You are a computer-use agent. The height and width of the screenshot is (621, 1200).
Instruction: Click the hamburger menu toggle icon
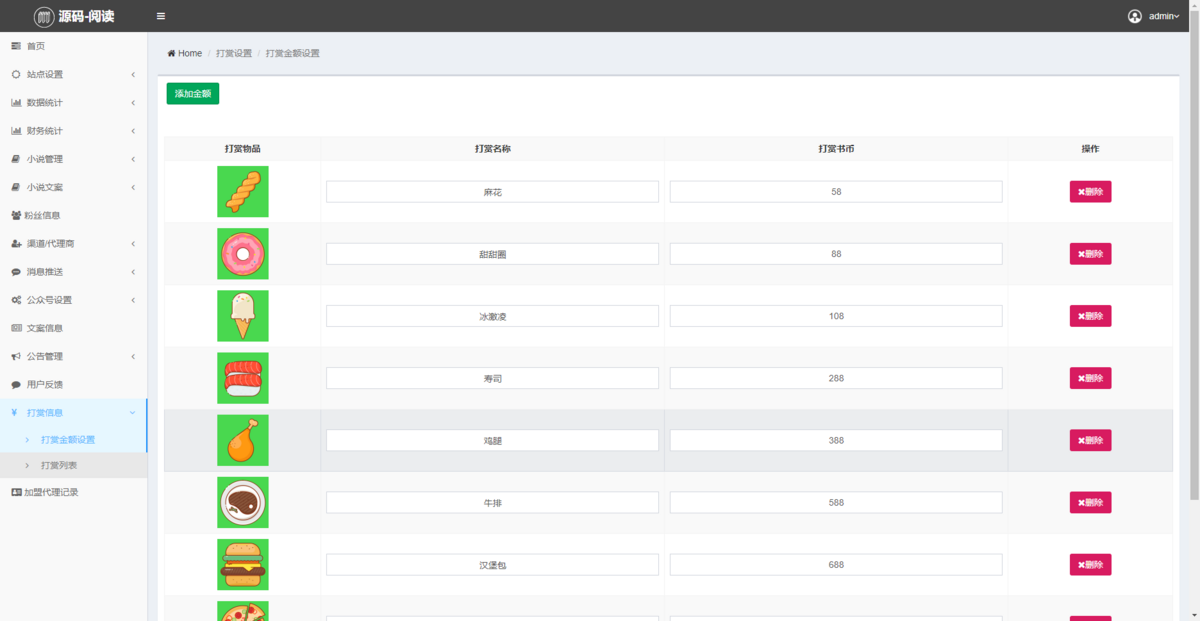161,16
